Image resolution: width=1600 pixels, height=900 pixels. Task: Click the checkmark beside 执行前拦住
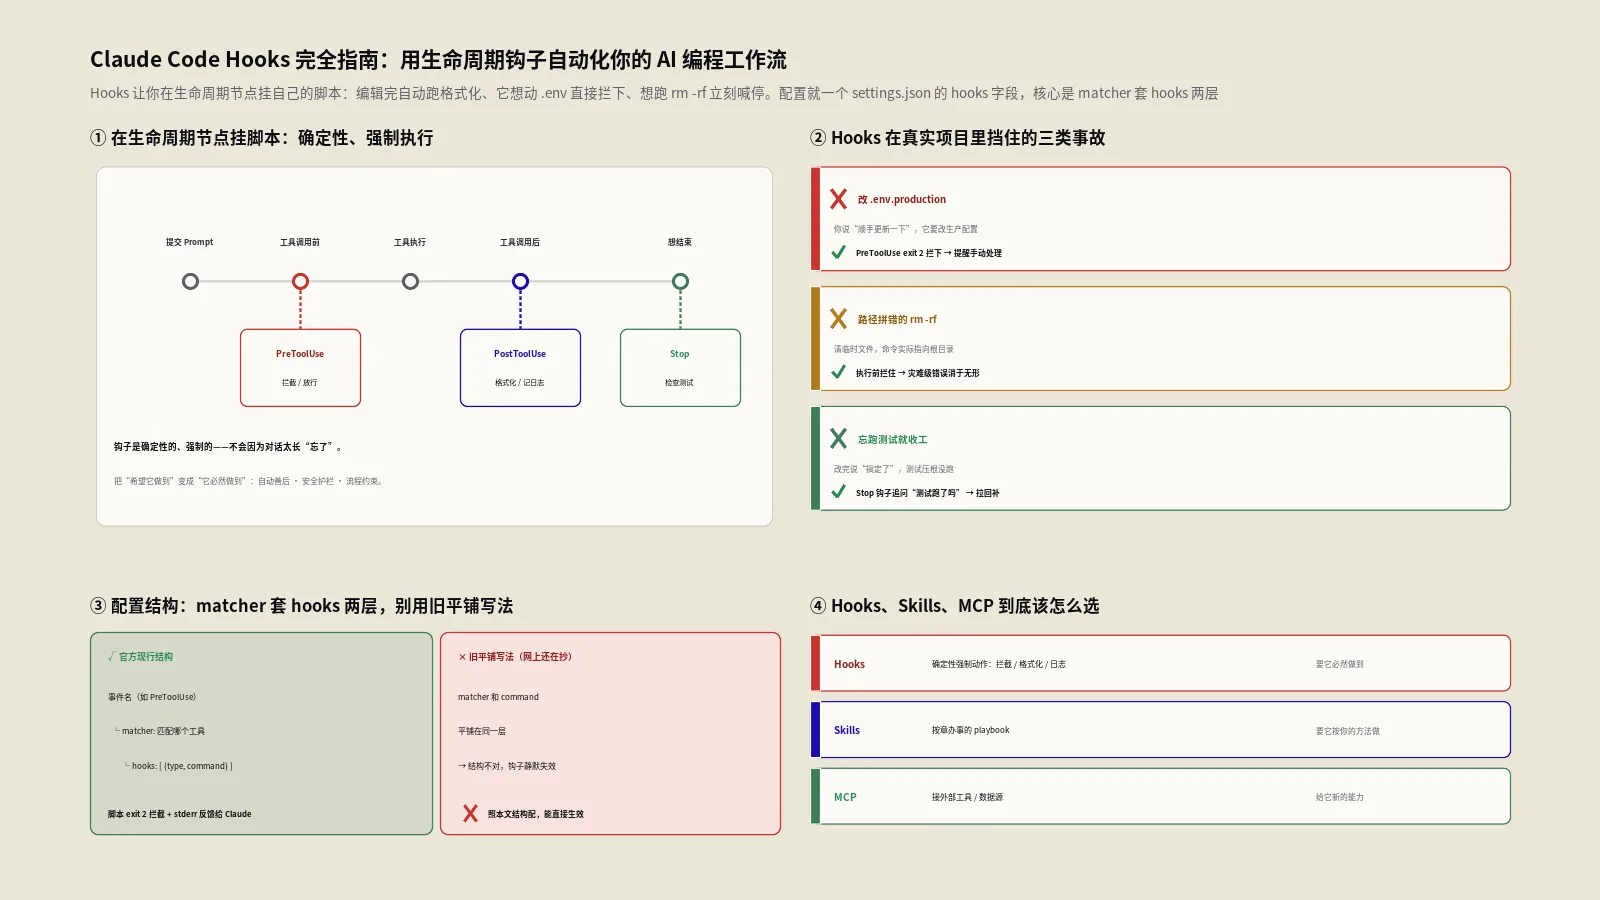(838, 373)
